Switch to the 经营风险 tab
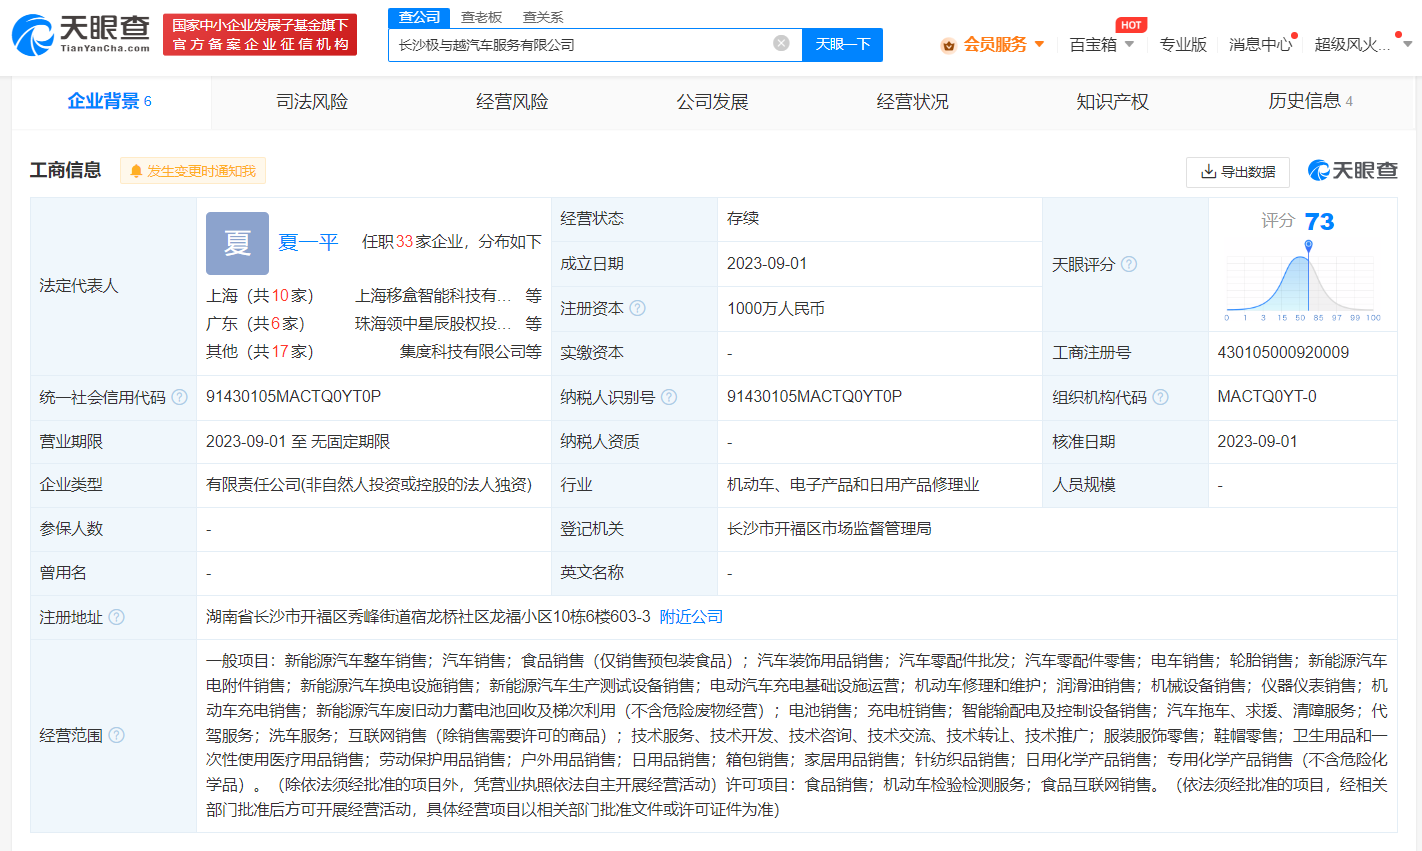This screenshot has height=851, width=1422. pyautogui.click(x=512, y=101)
